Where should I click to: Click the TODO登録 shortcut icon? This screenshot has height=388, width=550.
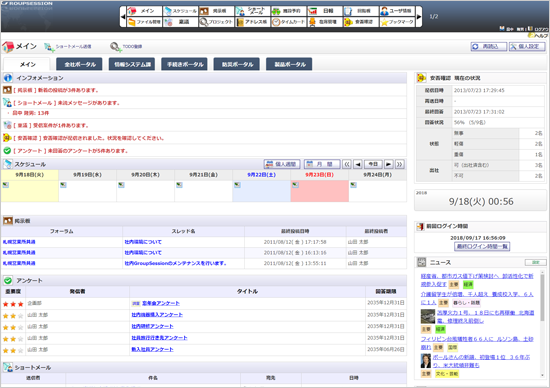click(116, 47)
